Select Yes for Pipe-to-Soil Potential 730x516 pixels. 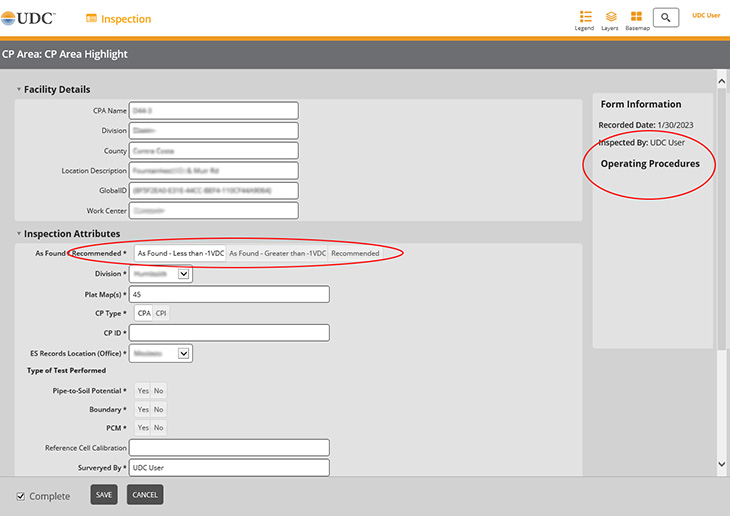pos(142,390)
